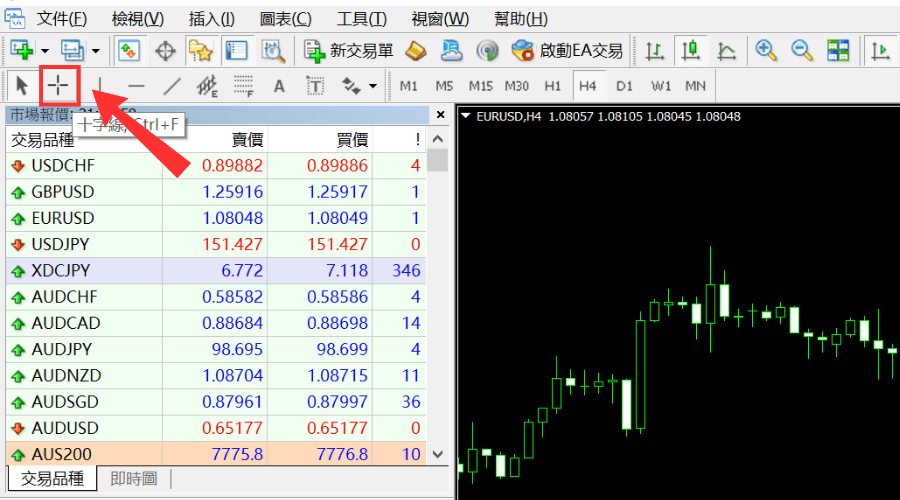
Task: Select the text tool labeled A
Action: coord(279,86)
